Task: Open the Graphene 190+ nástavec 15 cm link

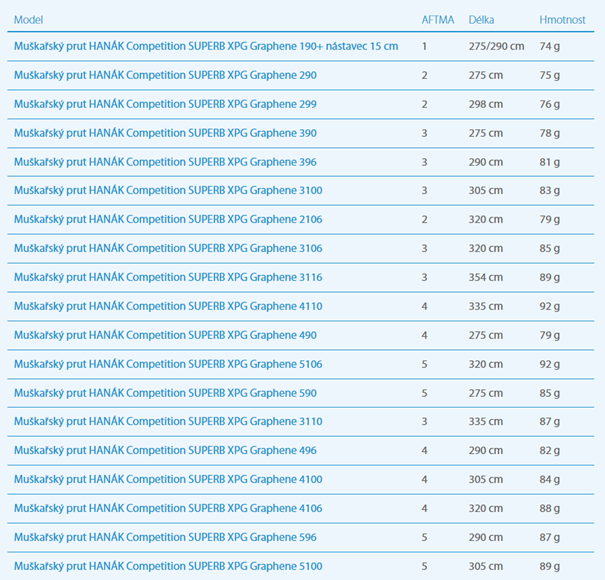Action: (x=205, y=46)
